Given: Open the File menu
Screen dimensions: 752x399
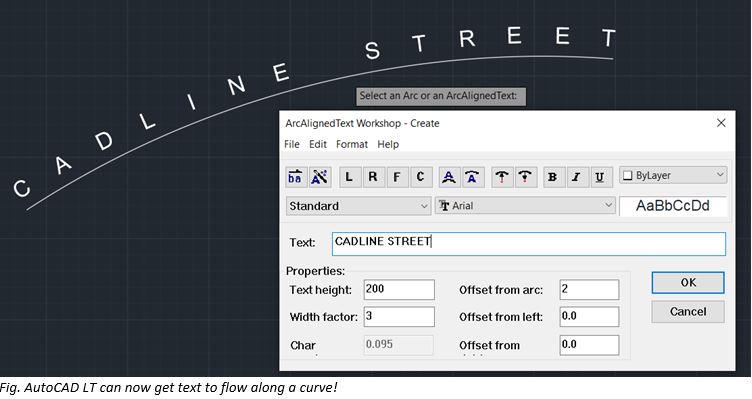Looking at the screenshot, I should 292,144.
